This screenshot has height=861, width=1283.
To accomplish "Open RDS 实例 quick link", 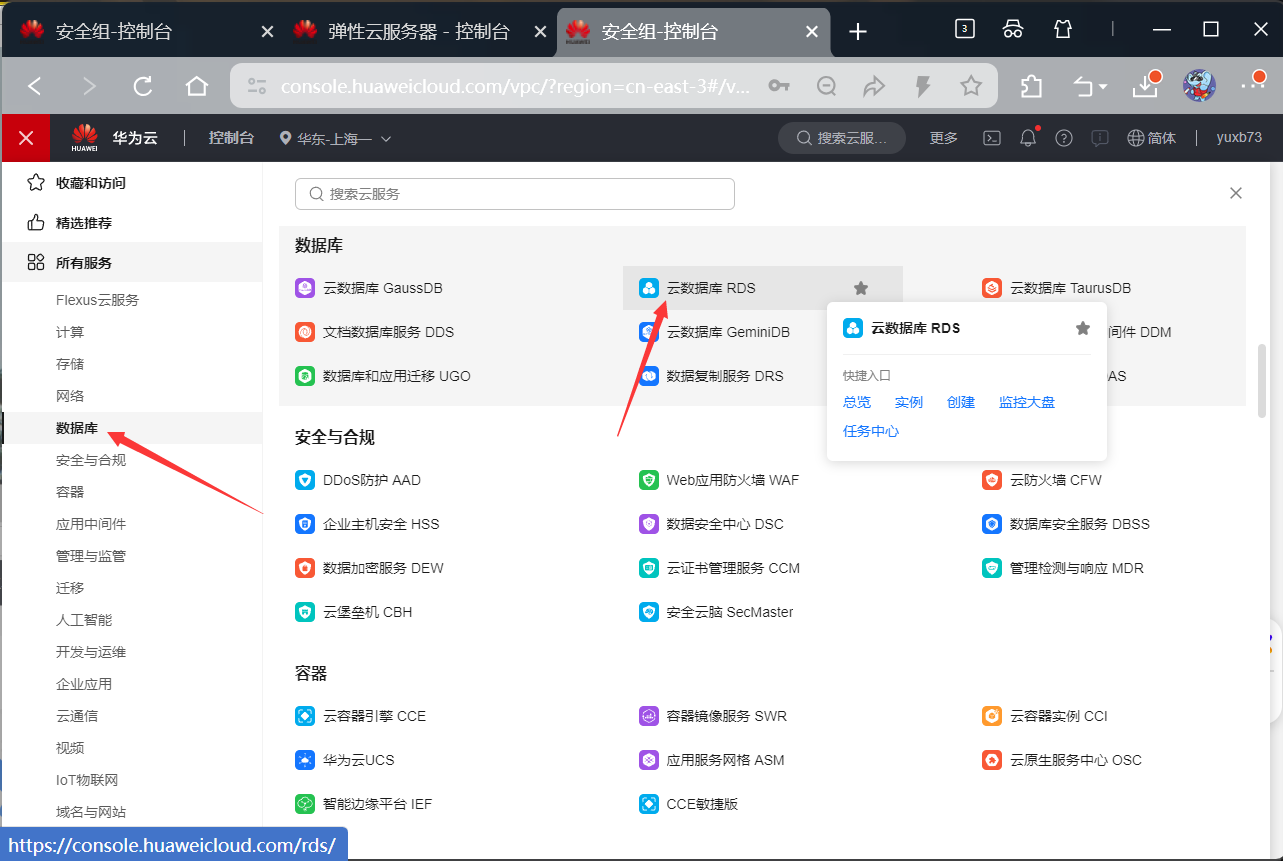I will pos(909,402).
